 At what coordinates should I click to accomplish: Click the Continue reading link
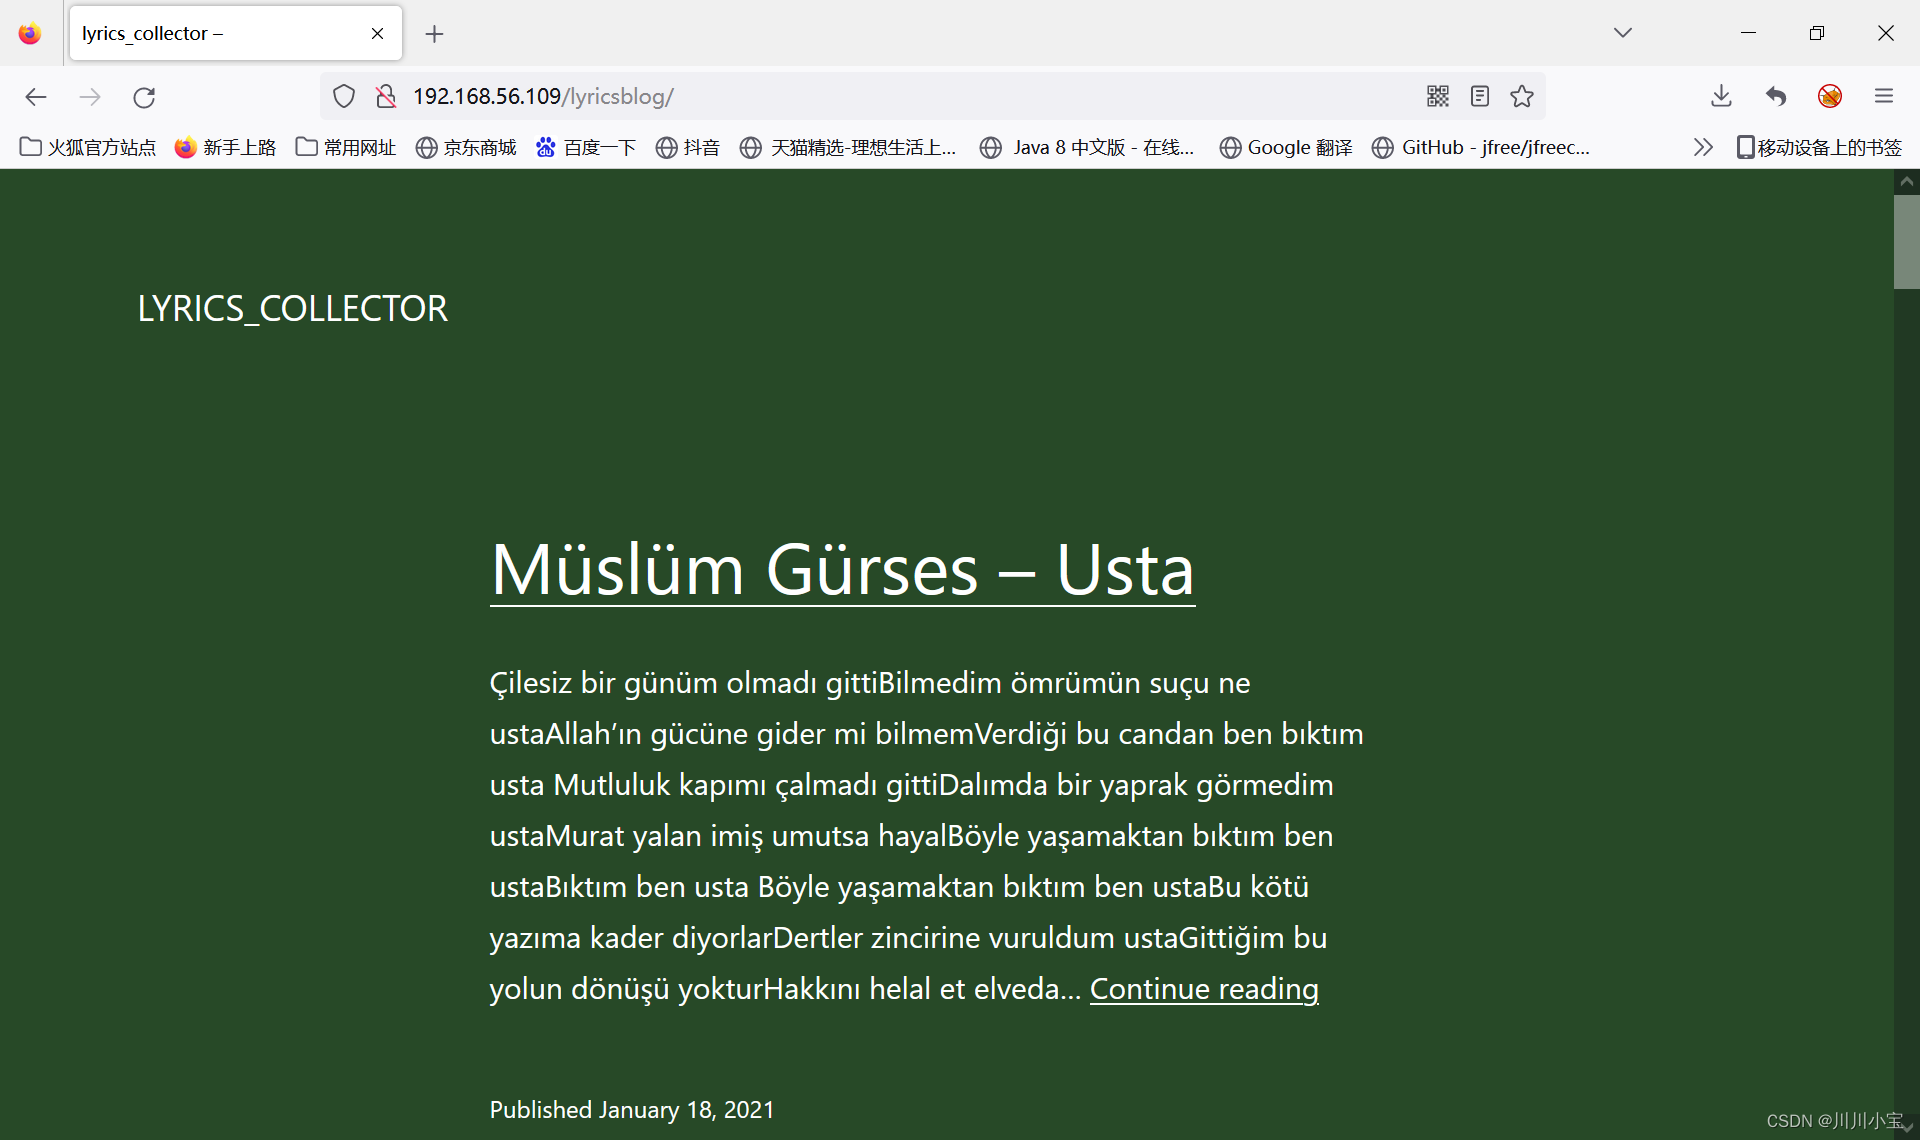tap(1204, 989)
